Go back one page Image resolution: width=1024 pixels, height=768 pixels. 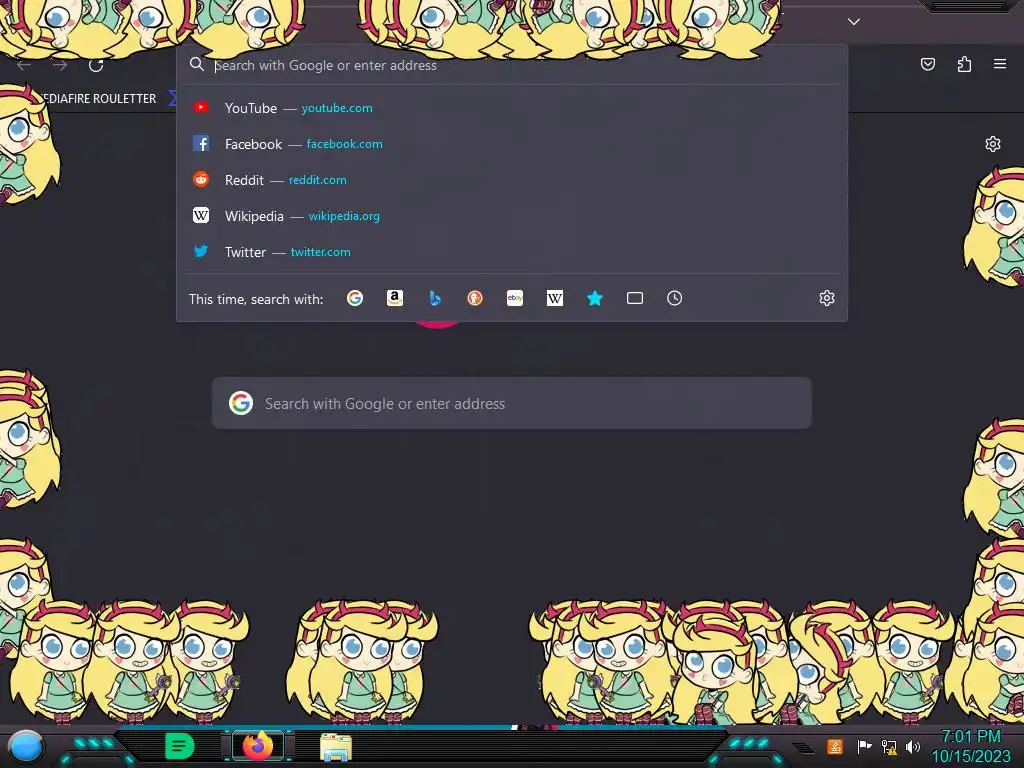coord(24,65)
